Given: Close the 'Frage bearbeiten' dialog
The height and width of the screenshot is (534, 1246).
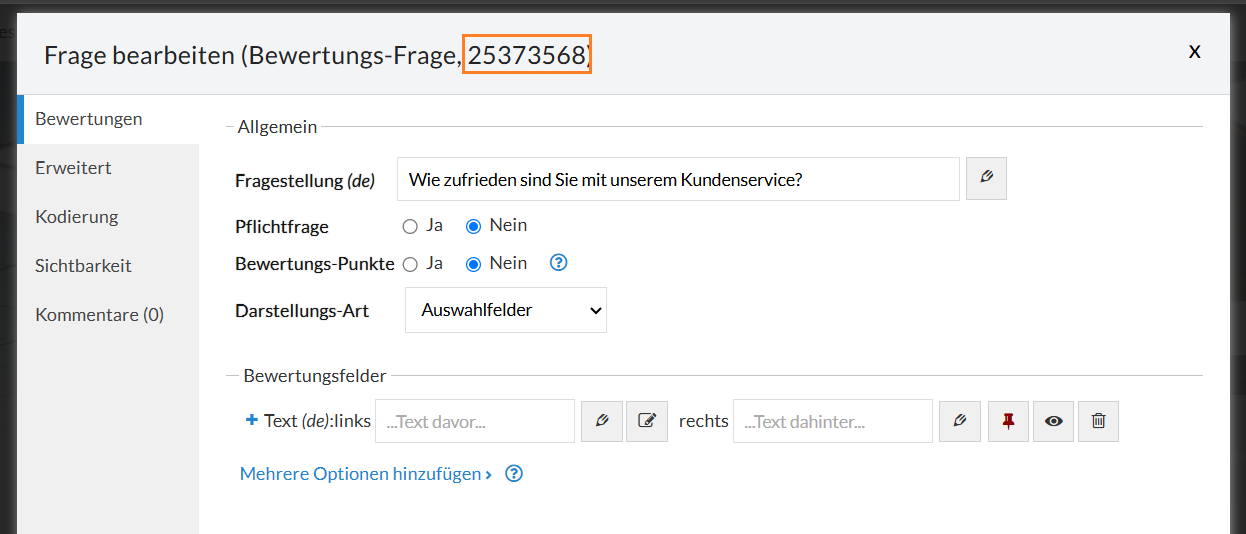Looking at the screenshot, I should (x=1194, y=52).
